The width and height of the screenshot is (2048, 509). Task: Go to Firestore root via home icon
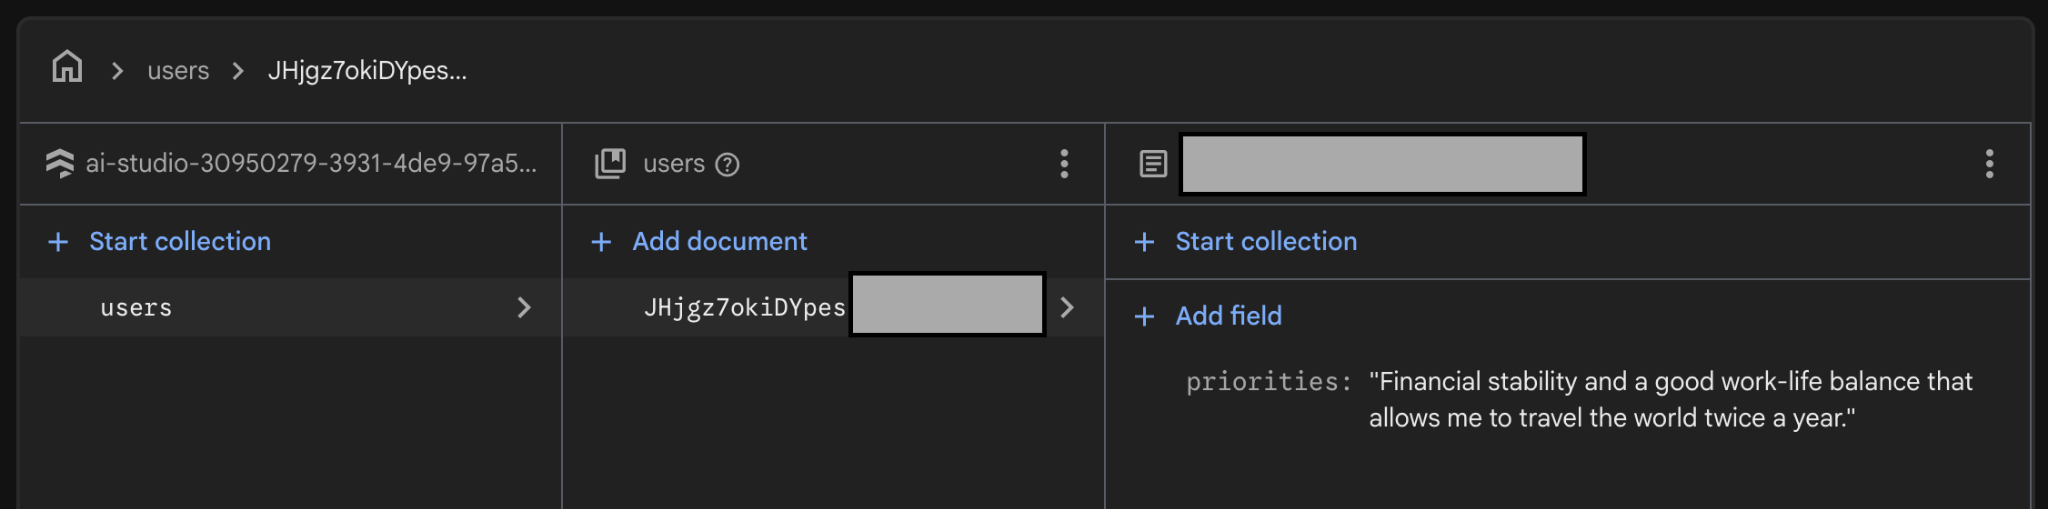[x=67, y=68]
